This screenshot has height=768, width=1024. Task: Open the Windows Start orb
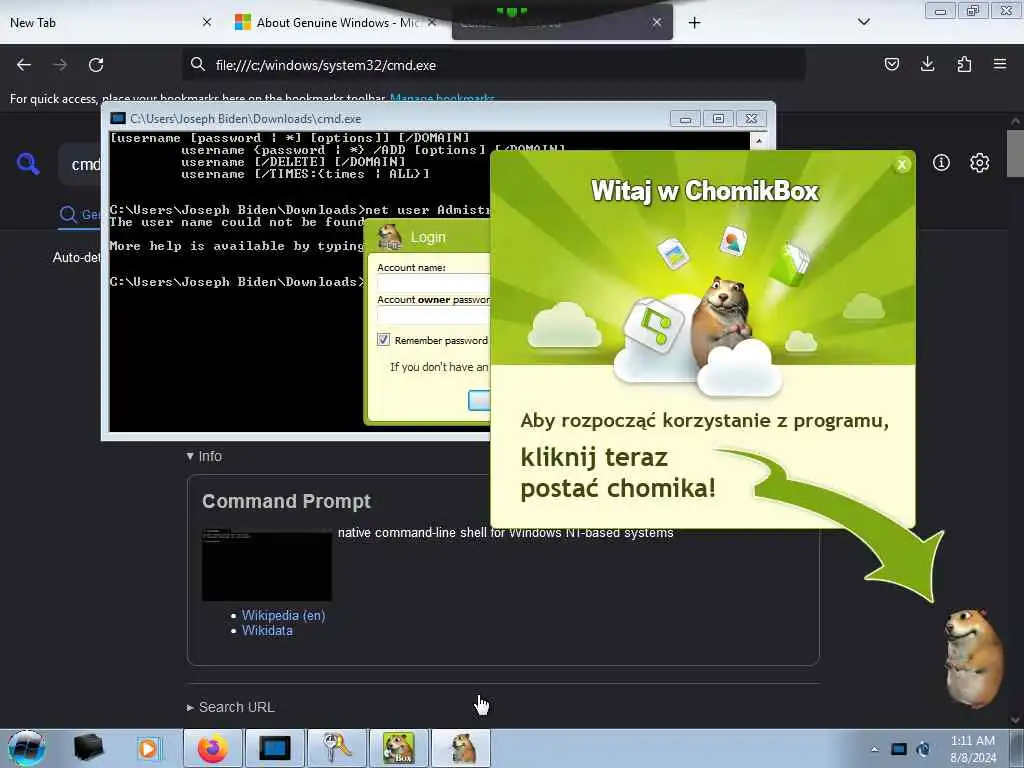pyautogui.click(x=27, y=748)
